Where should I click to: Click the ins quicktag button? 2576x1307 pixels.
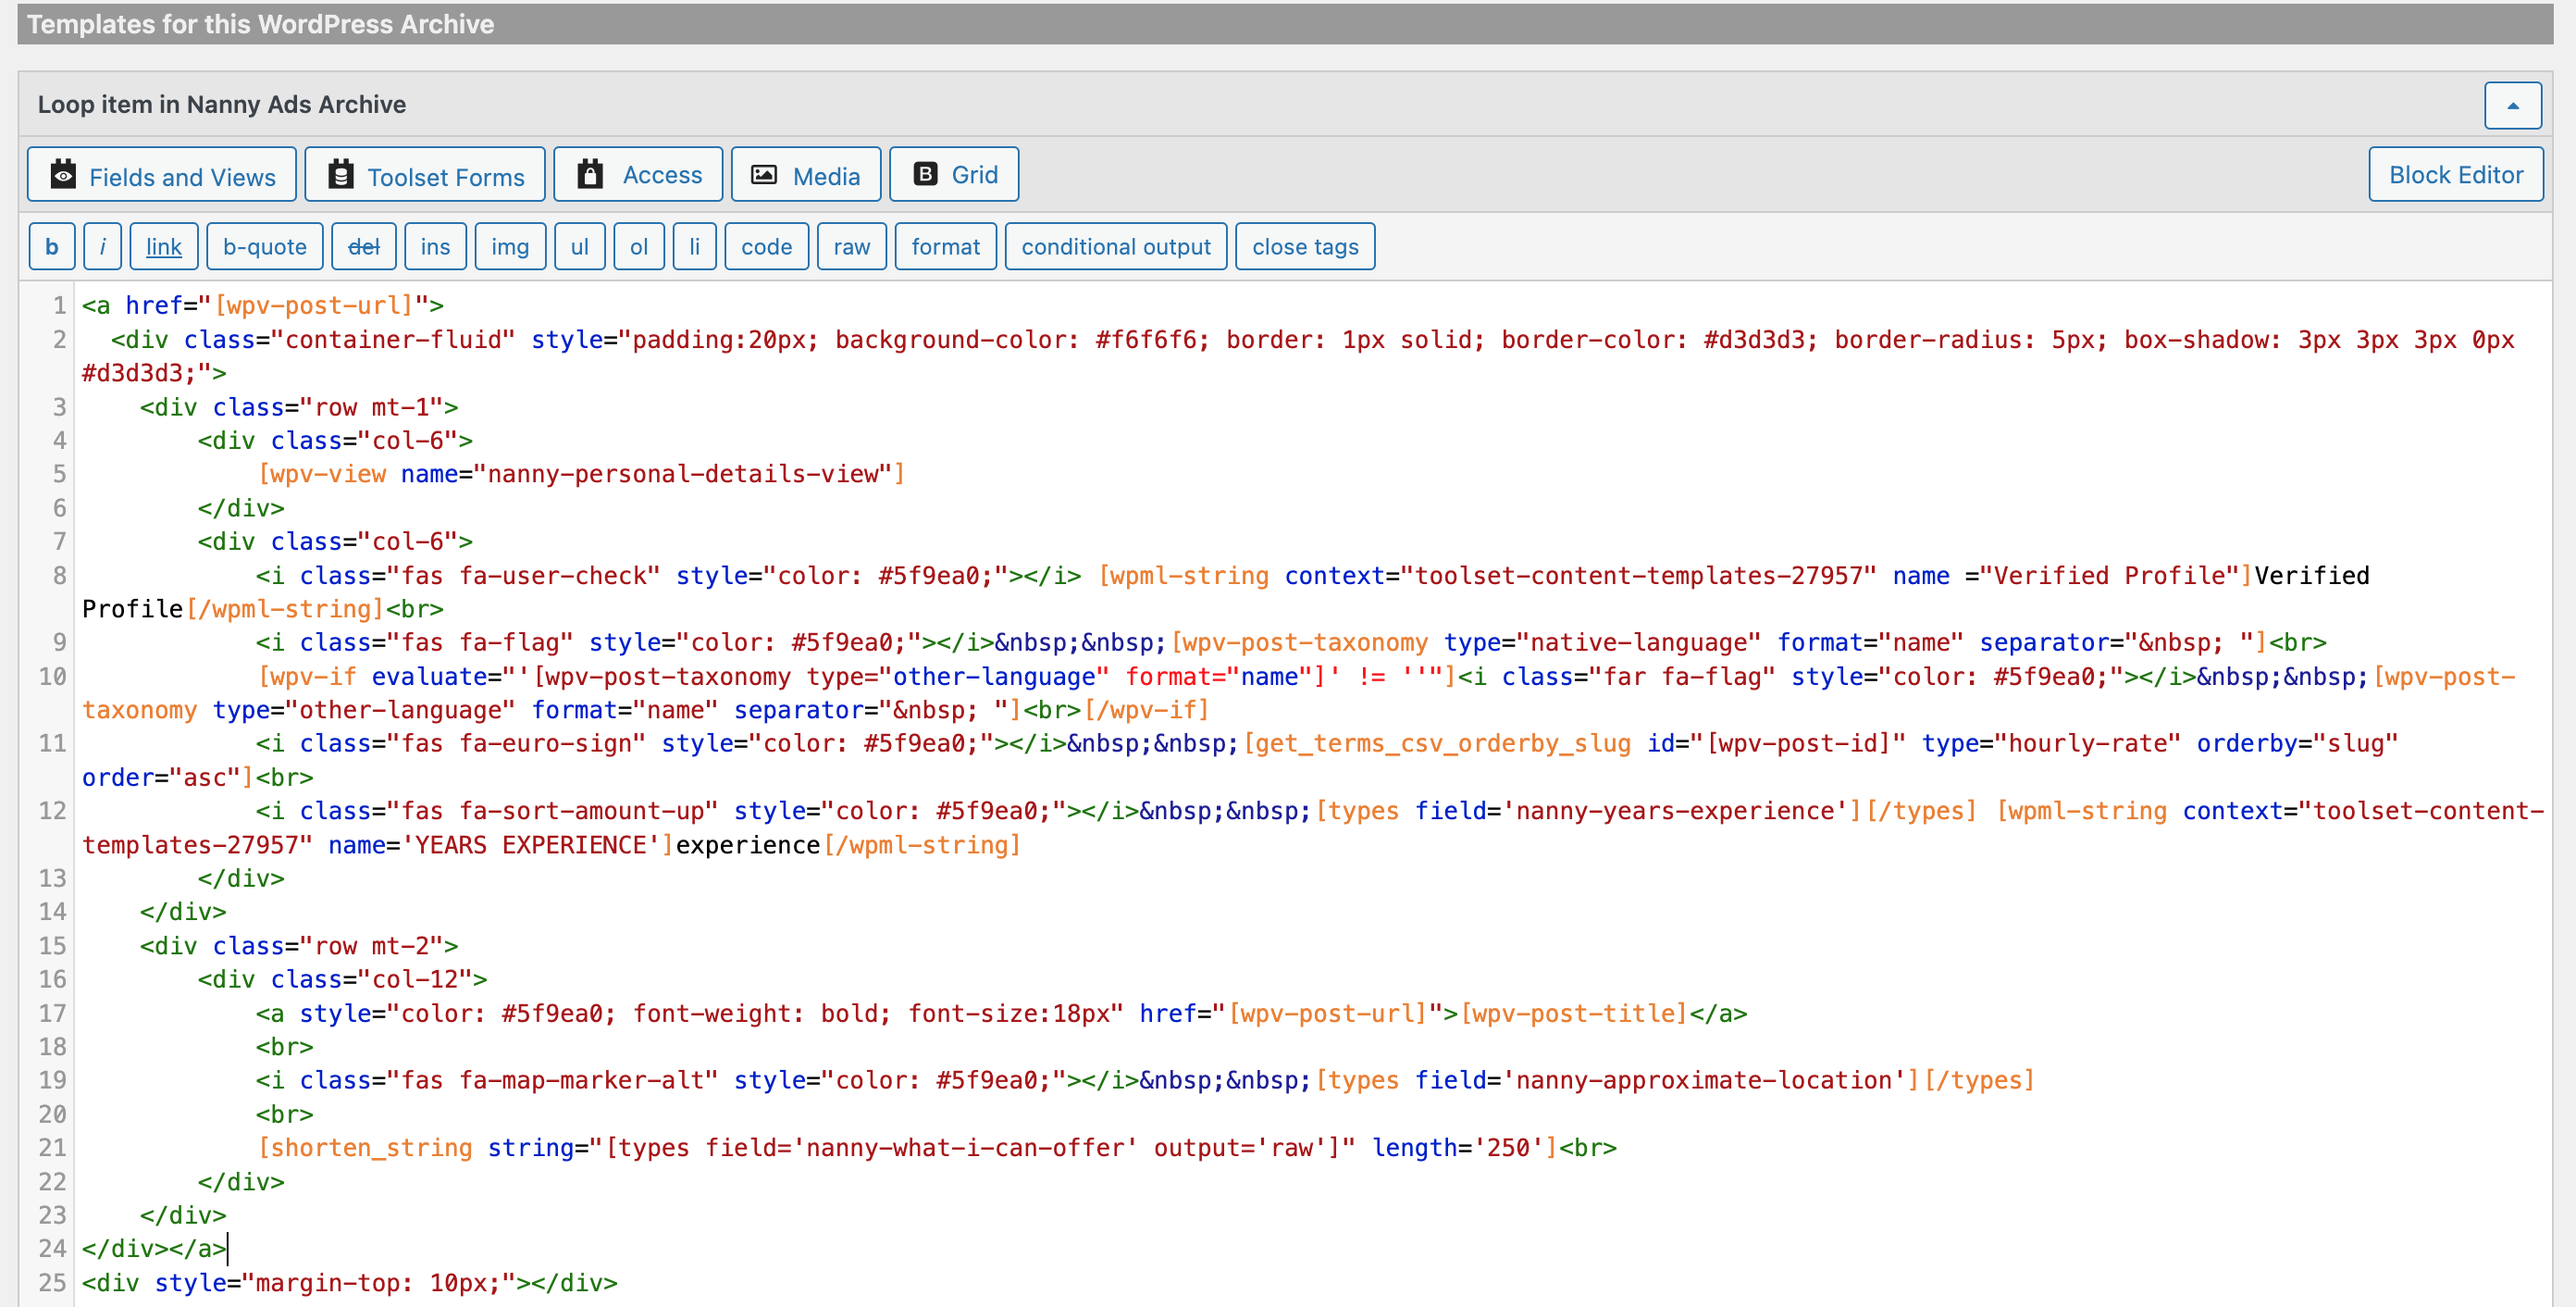pos(435,246)
